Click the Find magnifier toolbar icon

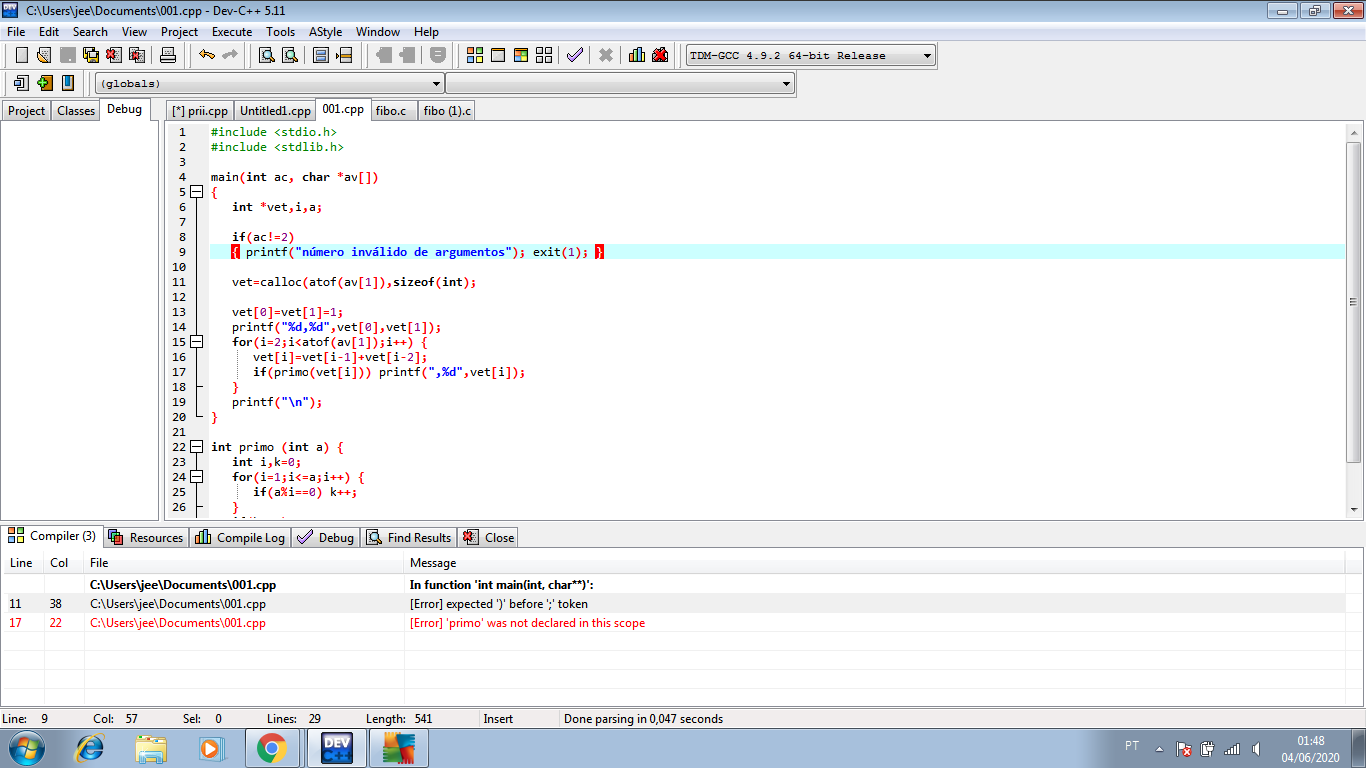[267, 55]
